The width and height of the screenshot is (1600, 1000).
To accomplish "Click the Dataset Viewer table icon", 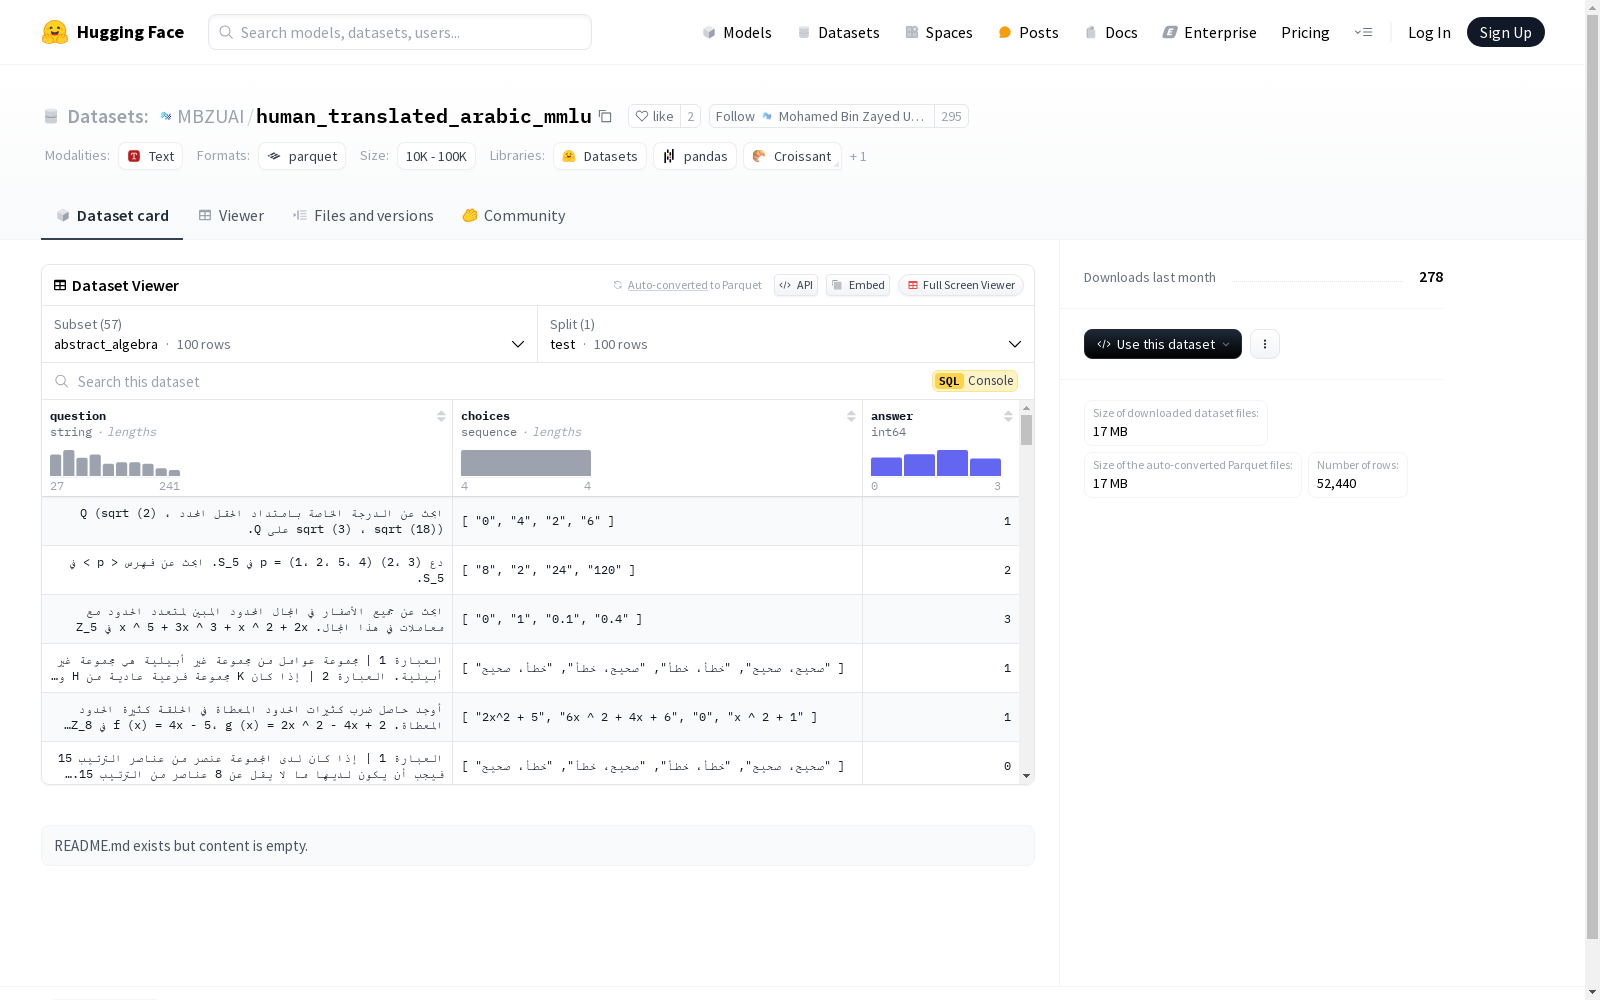I will 60,285.
